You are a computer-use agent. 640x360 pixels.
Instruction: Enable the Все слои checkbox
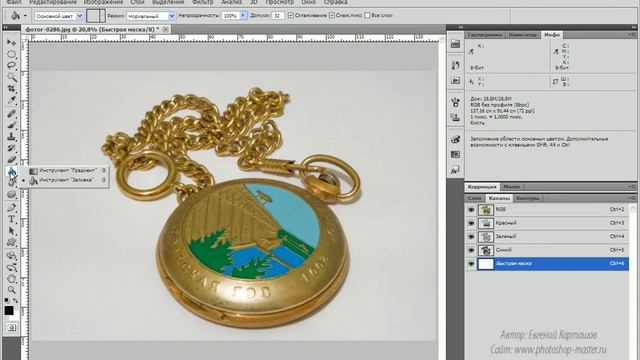(x=367, y=16)
